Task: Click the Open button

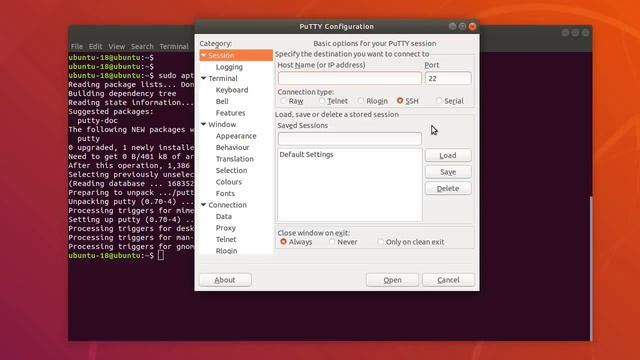Action: pyautogui.click(x=392, y=280)
